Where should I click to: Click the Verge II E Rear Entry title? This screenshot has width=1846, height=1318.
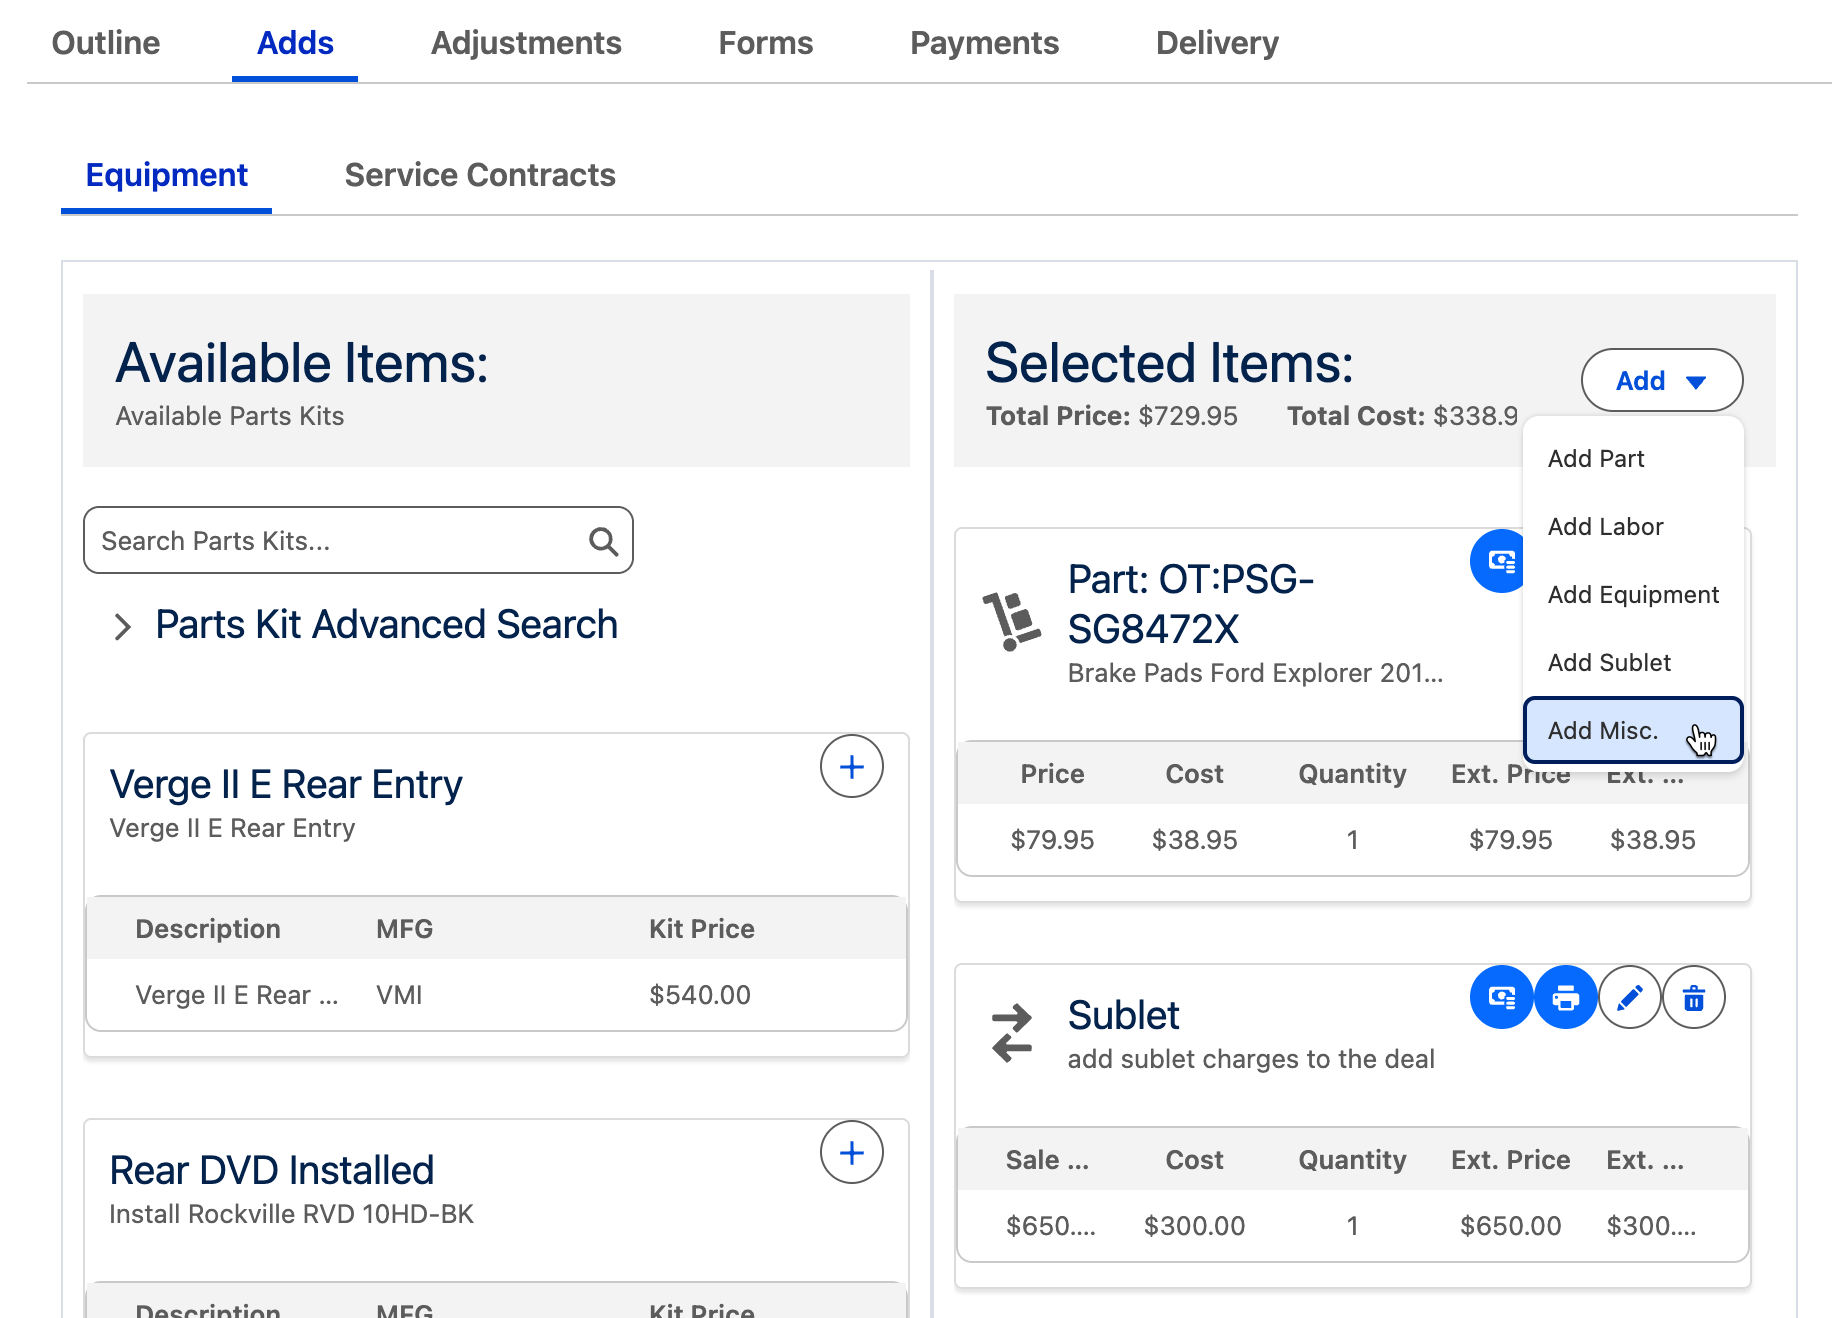pyautogui.click(x=286, y=785)
